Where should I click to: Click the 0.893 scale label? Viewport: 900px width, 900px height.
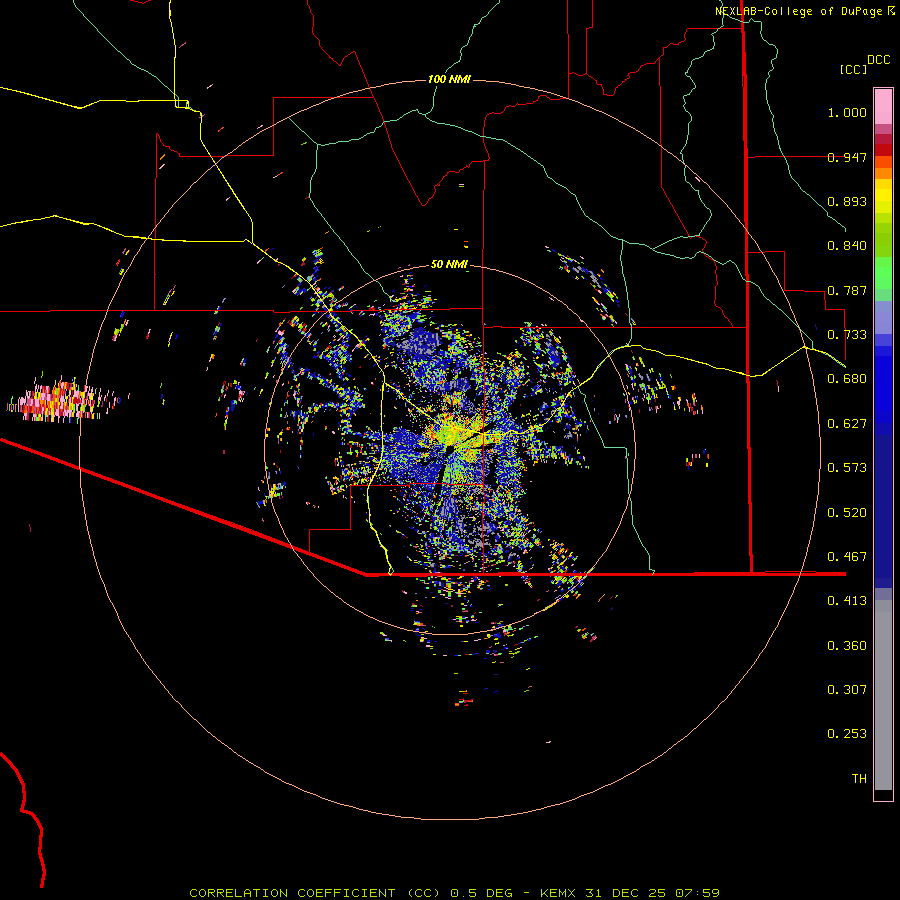[x=847, y=201]
